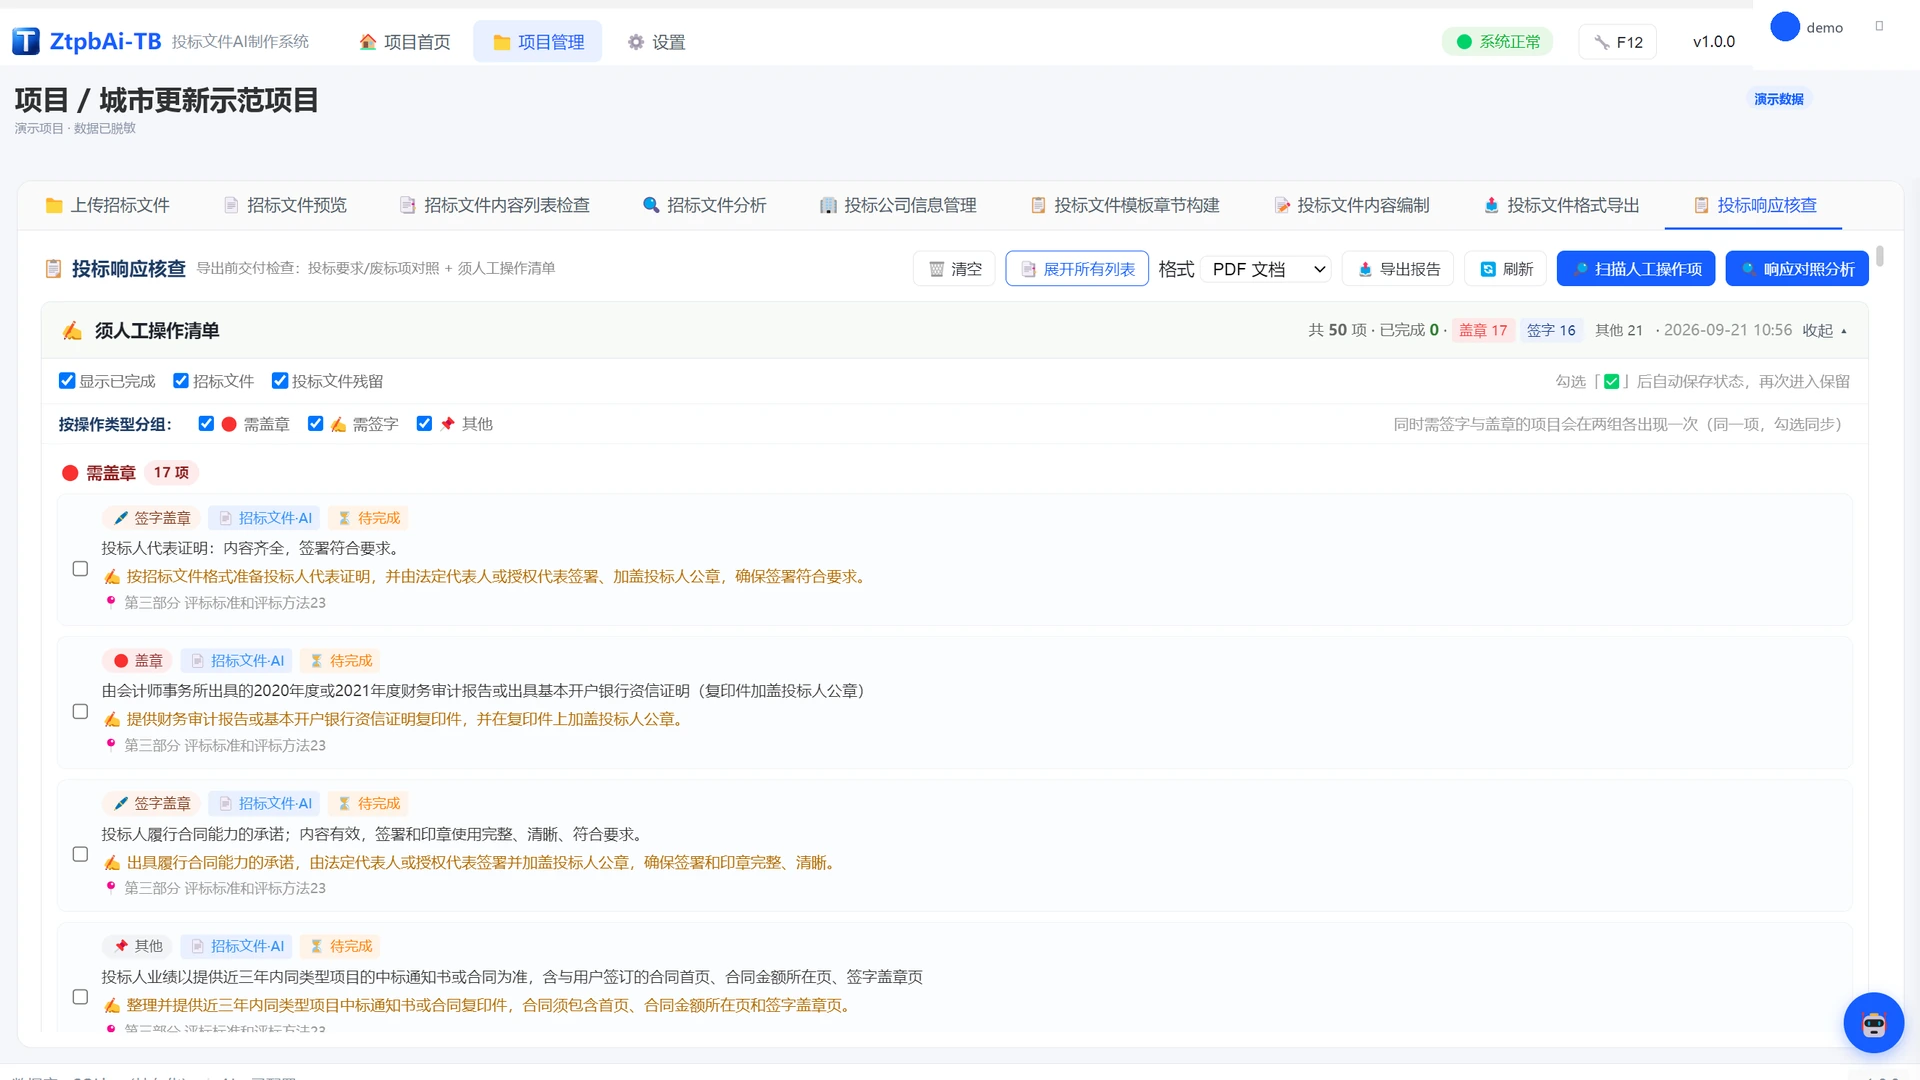Open the PDF 文档 format dropdown

pyautogui.click(x=1268, y=269)
